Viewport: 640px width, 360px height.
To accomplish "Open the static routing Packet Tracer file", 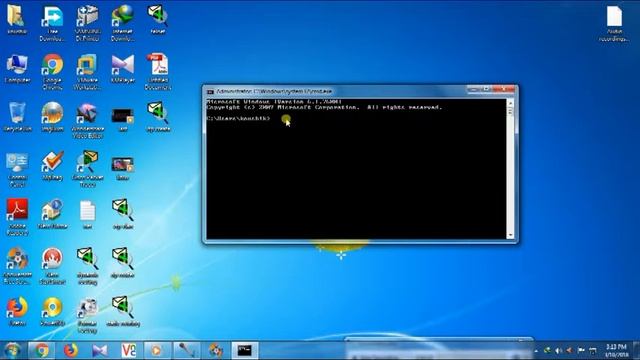I will click(122, 312).
